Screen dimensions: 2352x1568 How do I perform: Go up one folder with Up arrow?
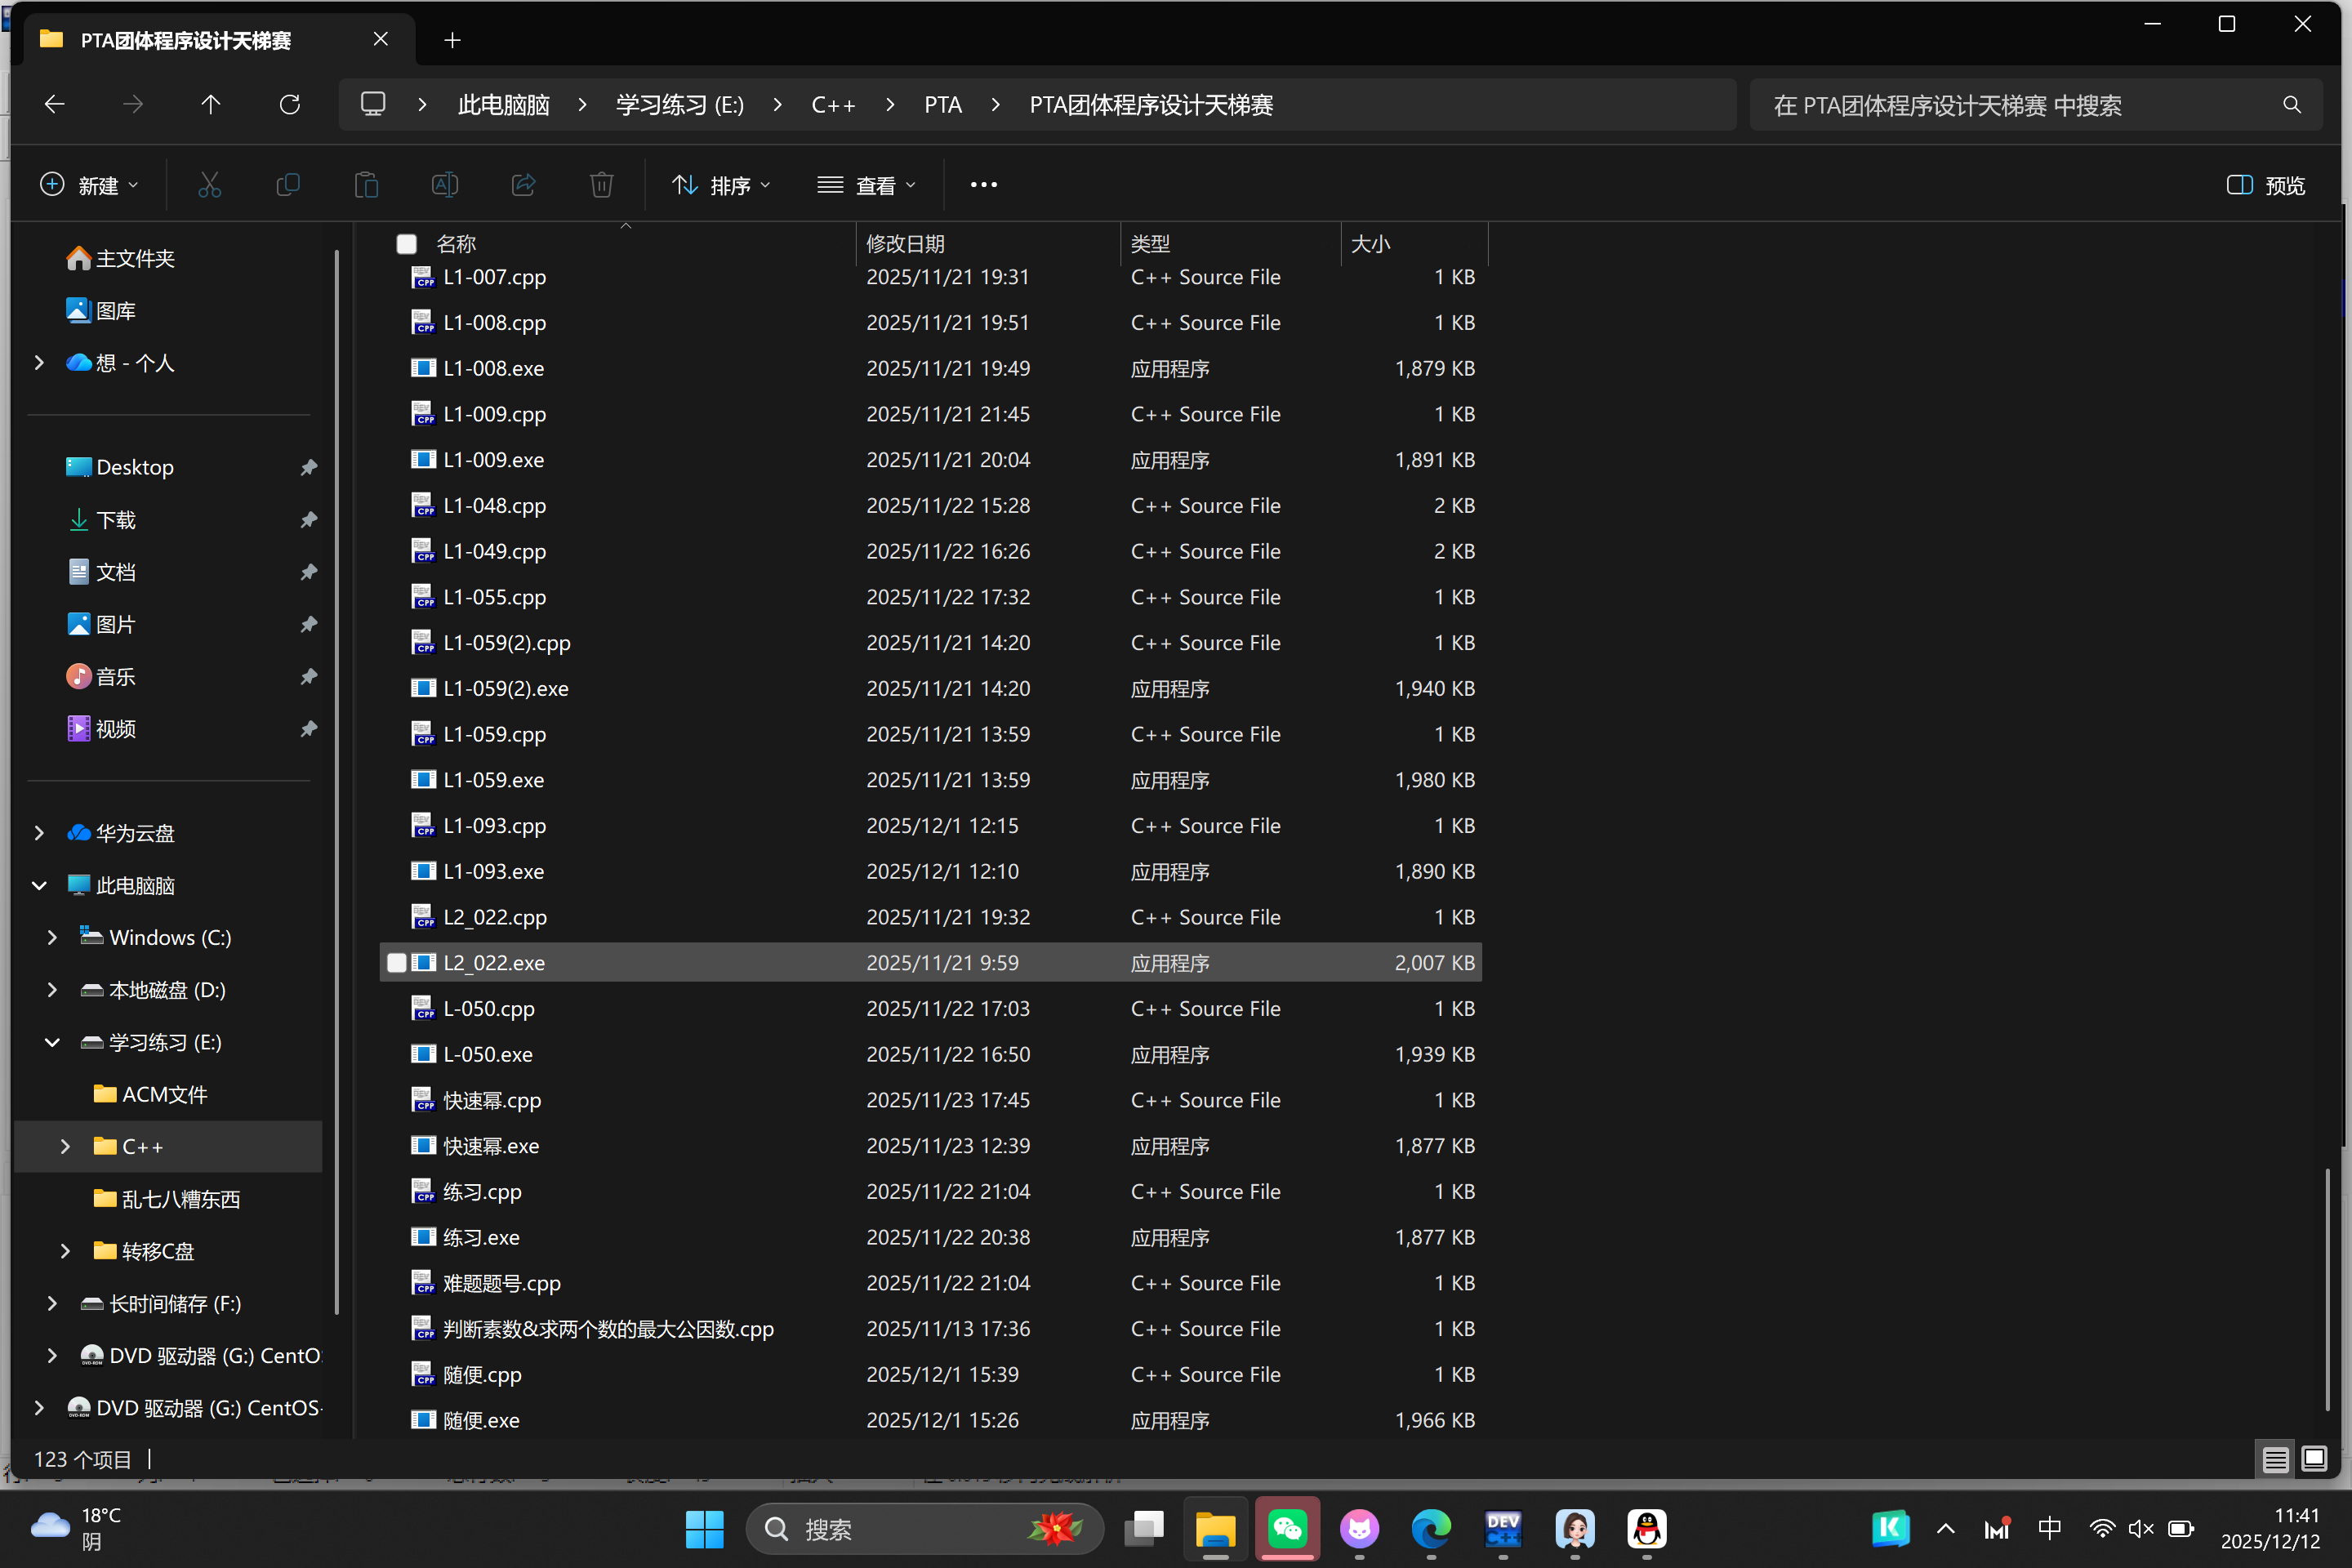click(x=210, y=105)
